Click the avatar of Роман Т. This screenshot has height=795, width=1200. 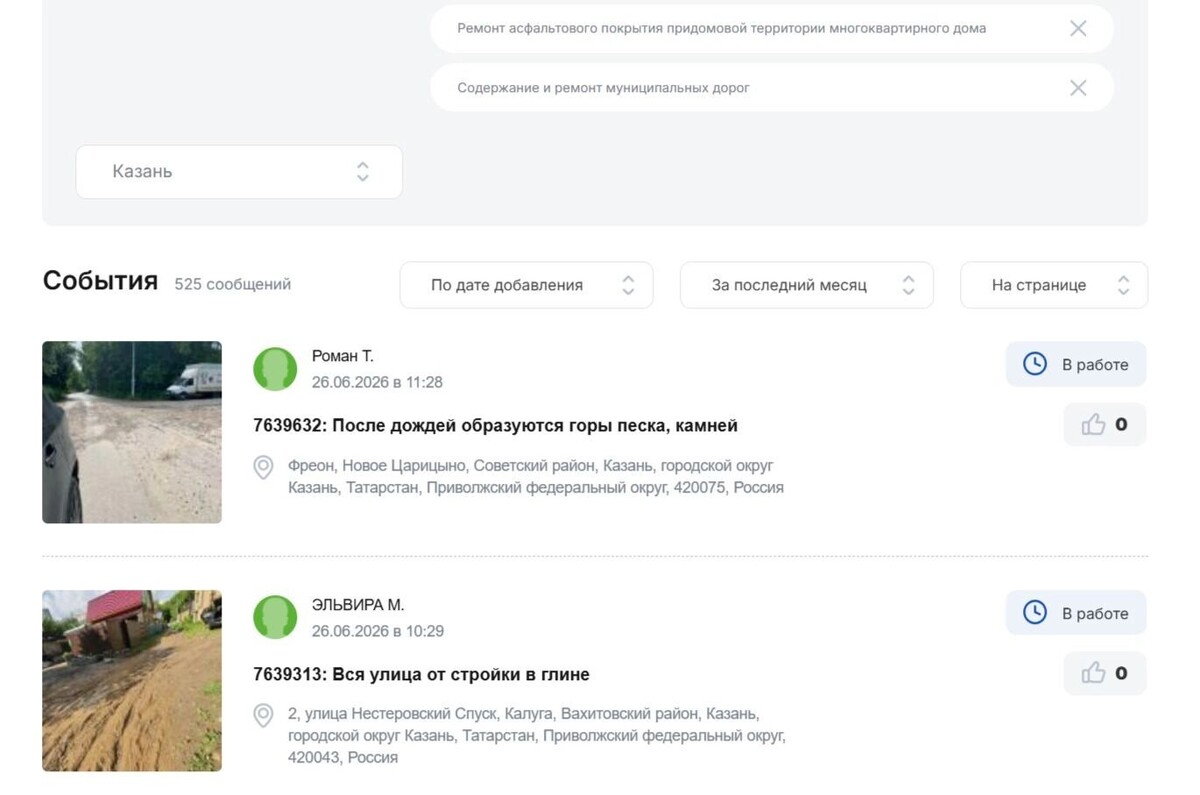275,369
